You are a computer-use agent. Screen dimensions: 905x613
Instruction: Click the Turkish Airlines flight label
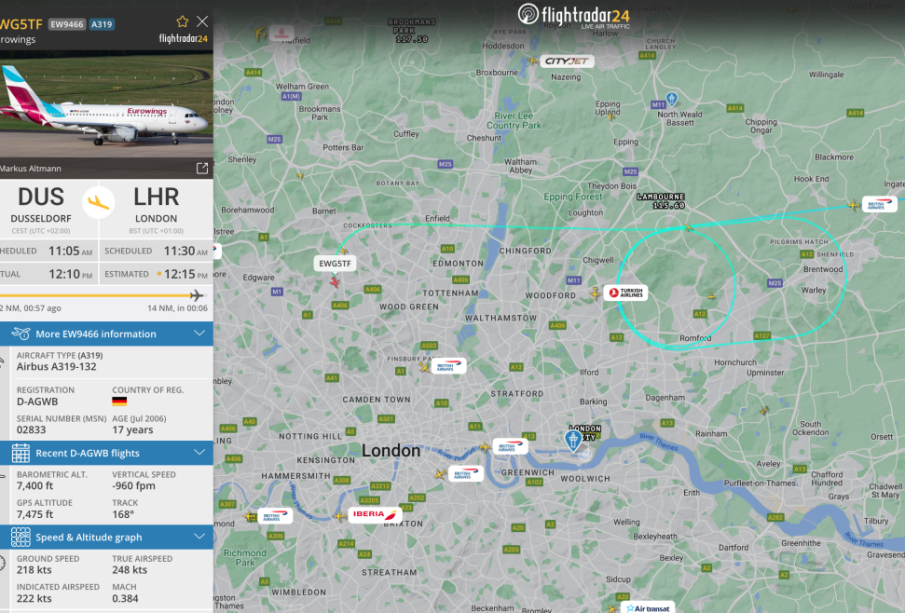click(626, 293)
